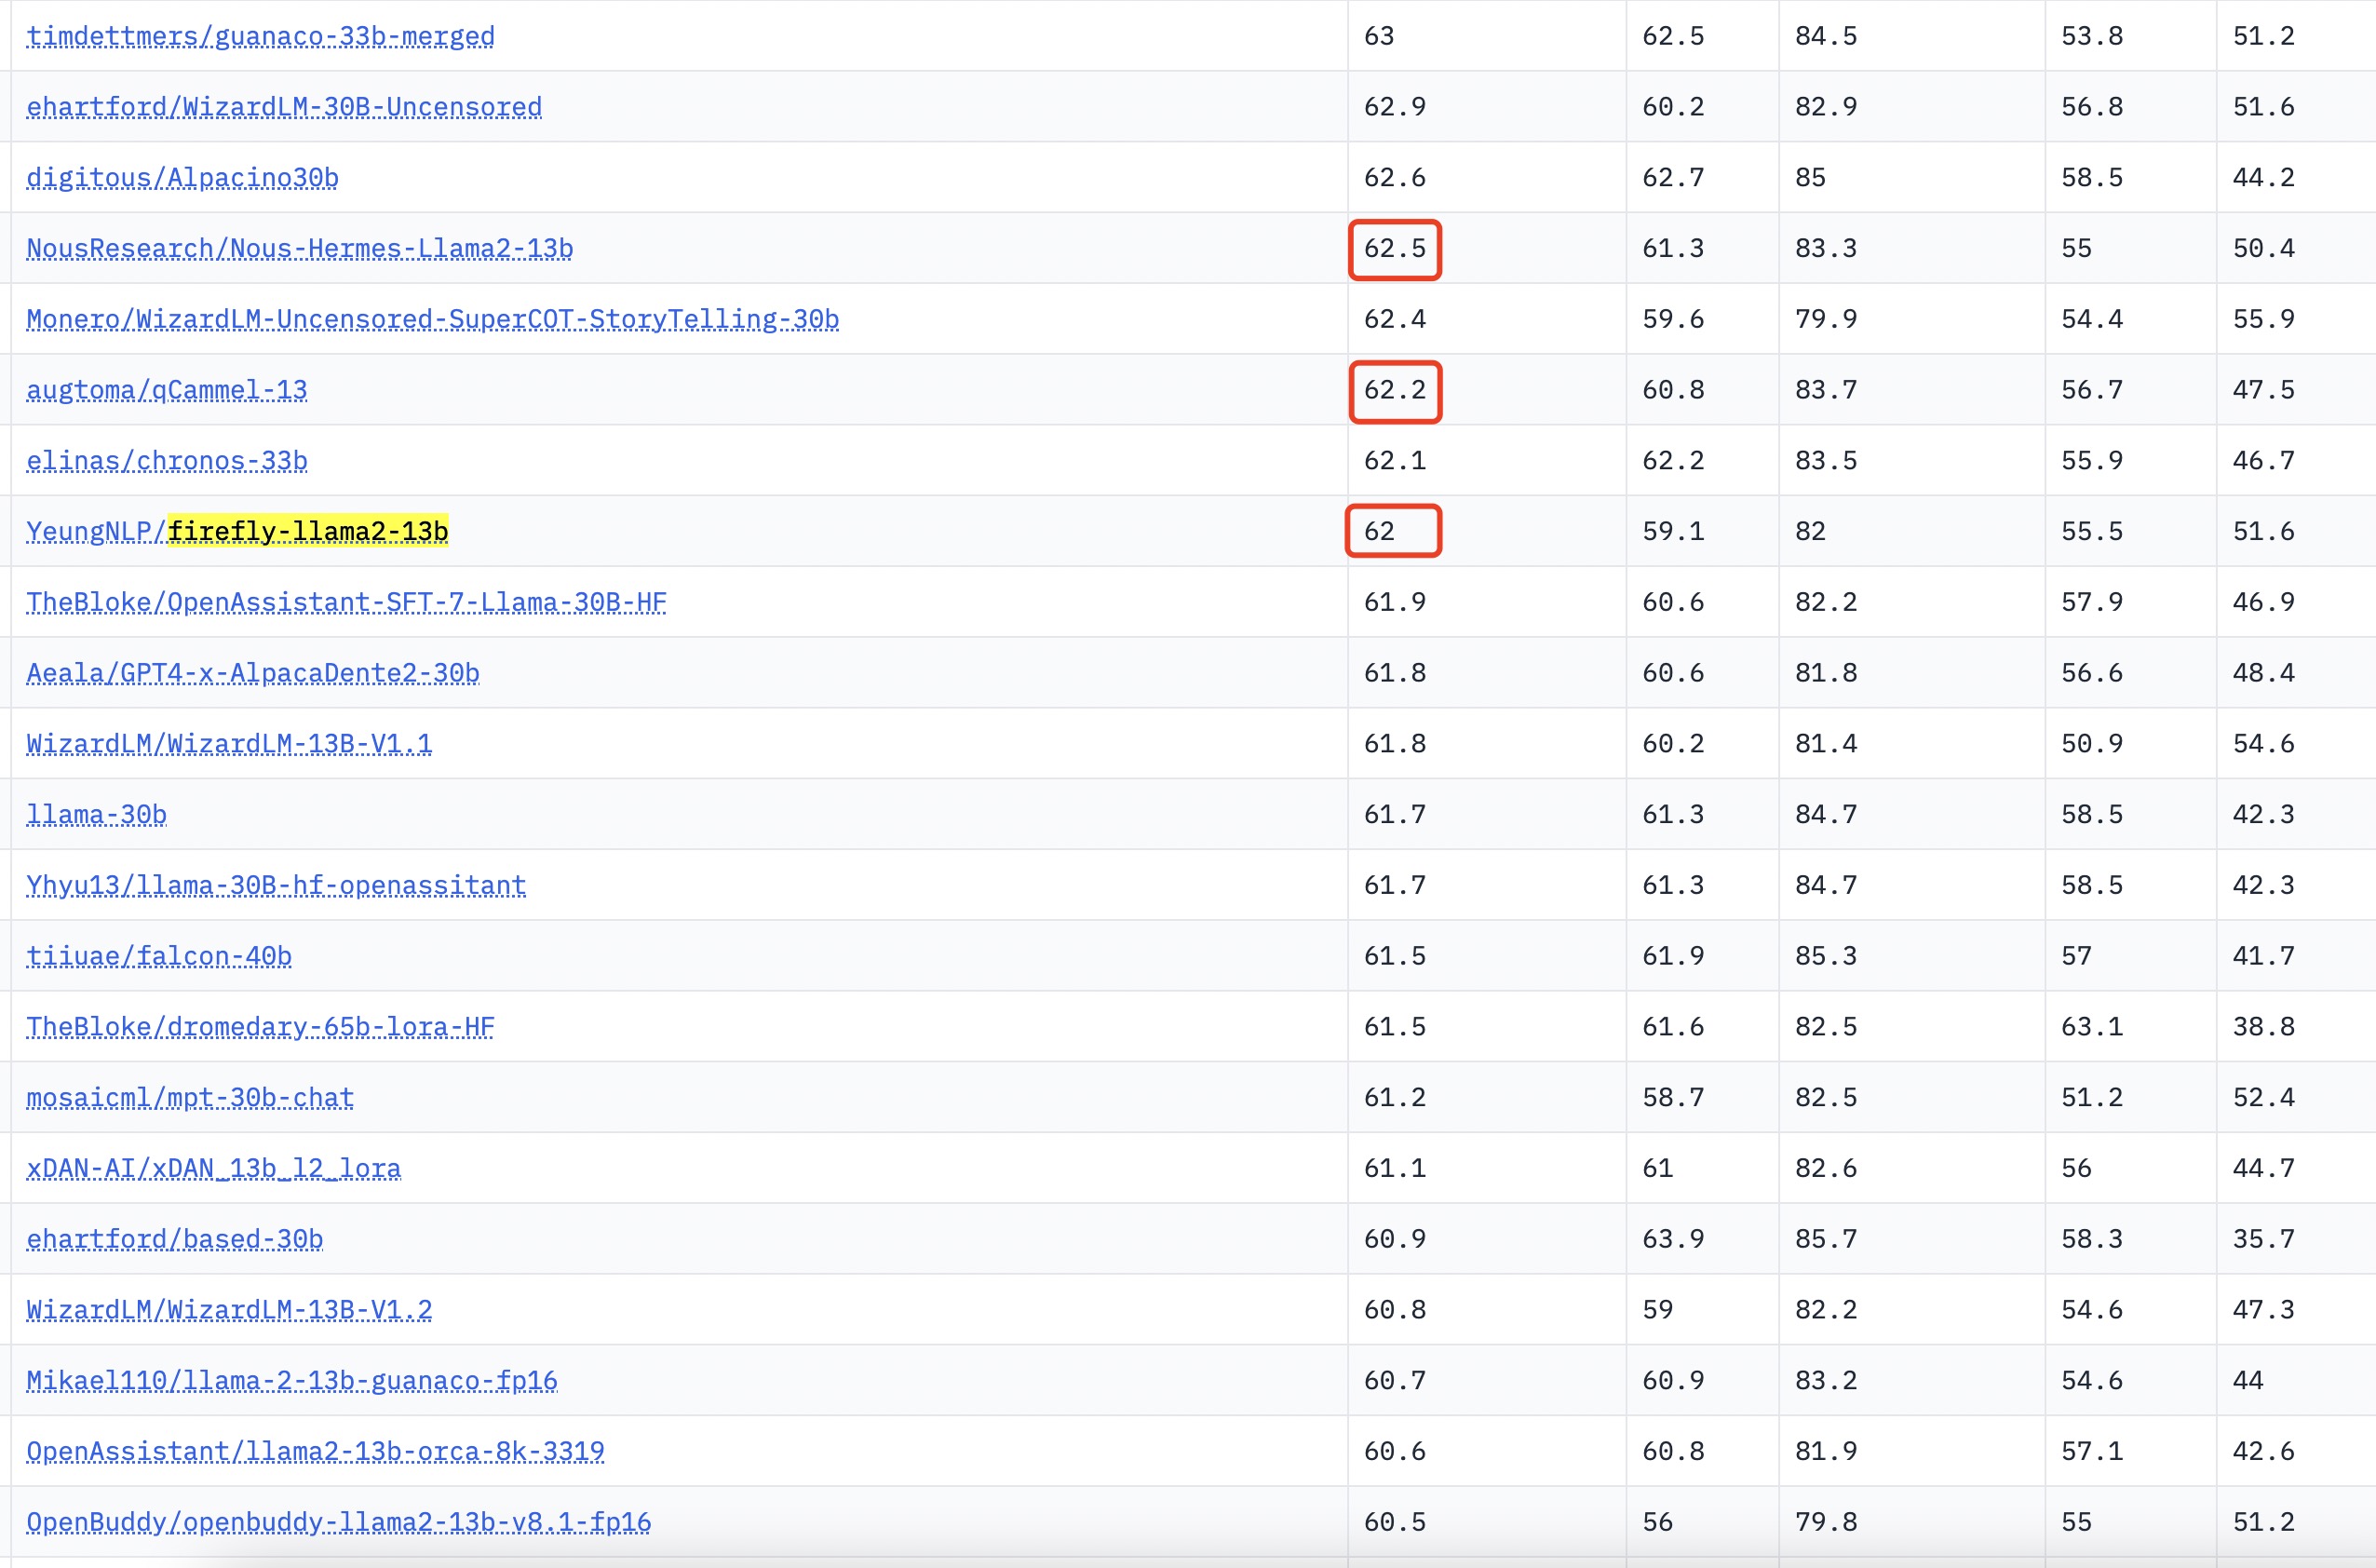Open ehartford/WizardLM-30B-Uncensored model link

click(x=284, y=107)
